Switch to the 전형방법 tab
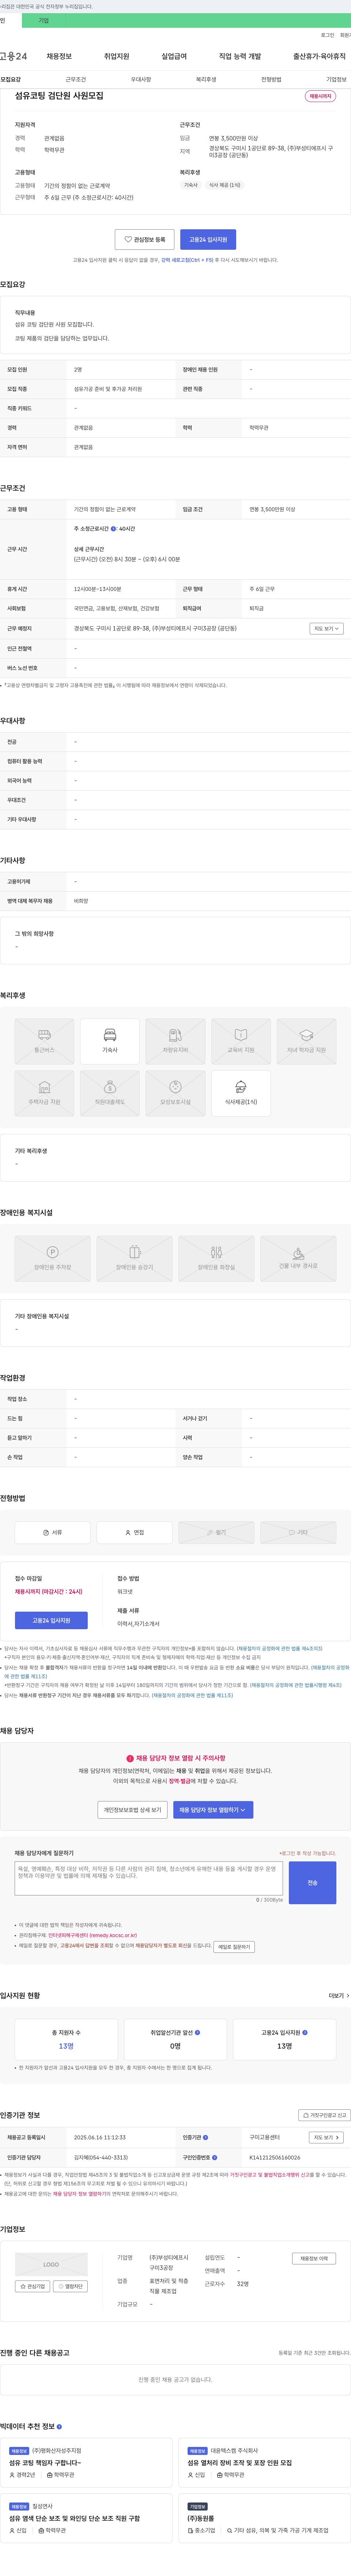This screenshot has width=351, height=2576. coord(271,79)
